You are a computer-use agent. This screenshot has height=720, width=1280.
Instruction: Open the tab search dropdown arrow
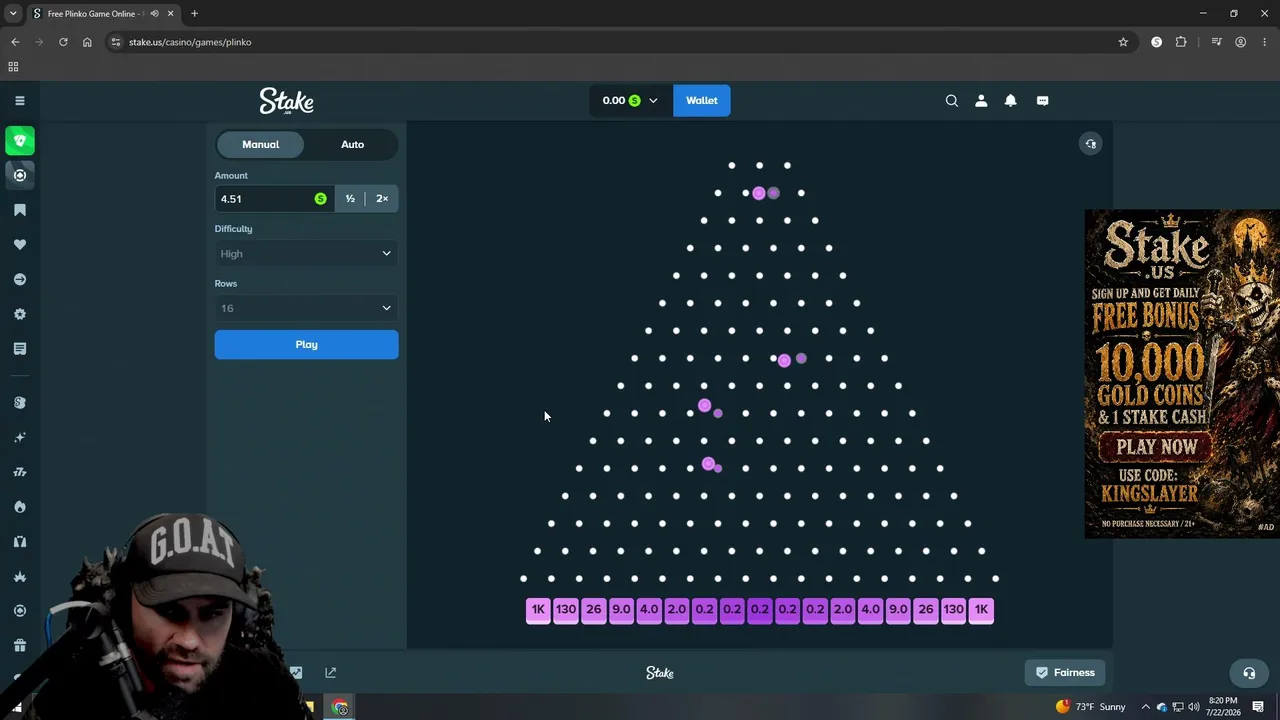coord(13,14)
